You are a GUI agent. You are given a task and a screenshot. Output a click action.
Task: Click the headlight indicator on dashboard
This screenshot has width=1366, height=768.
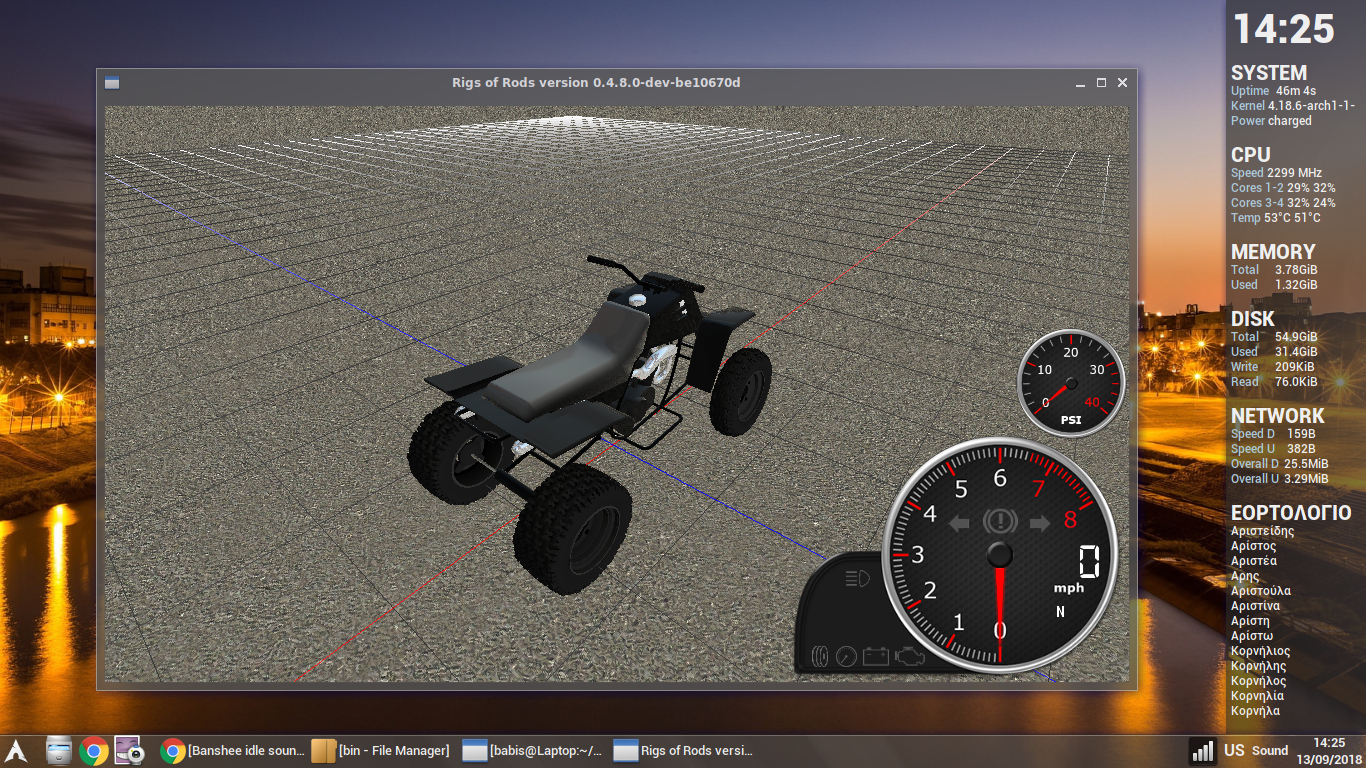(x=857, y=578)
